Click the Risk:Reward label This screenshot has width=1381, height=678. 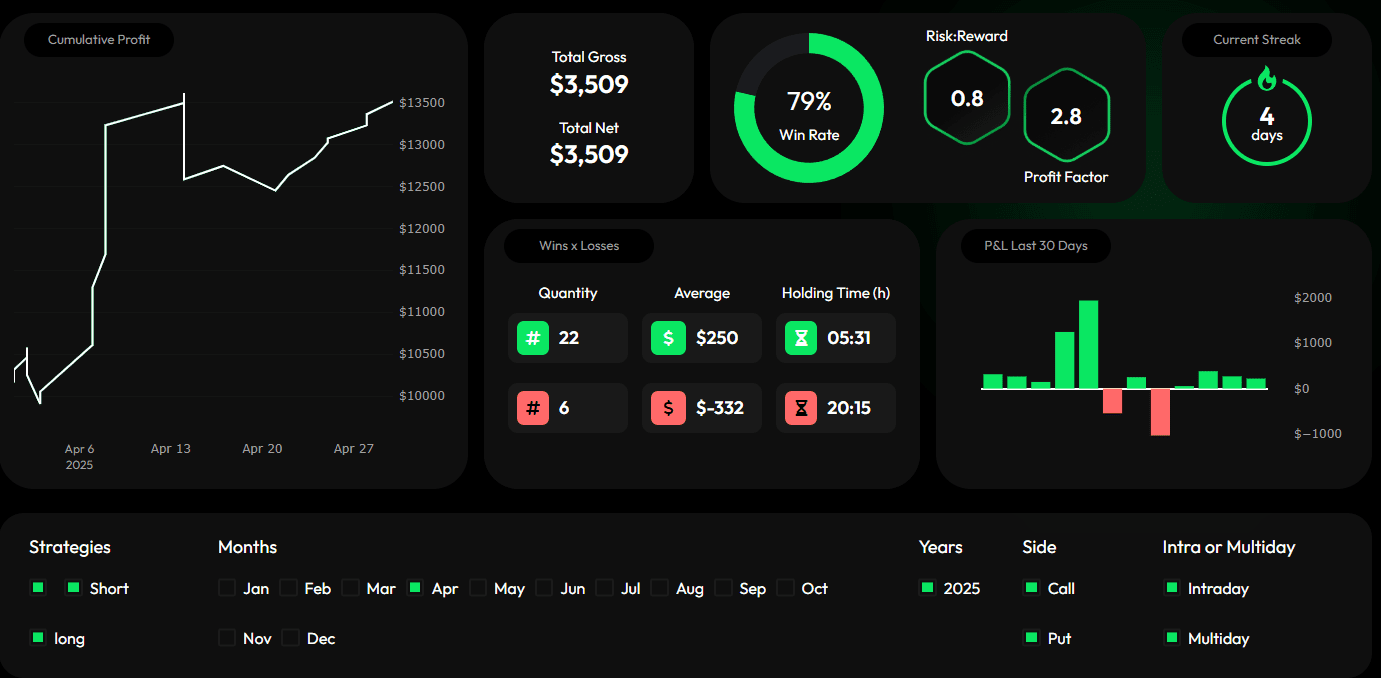(967, 36)
